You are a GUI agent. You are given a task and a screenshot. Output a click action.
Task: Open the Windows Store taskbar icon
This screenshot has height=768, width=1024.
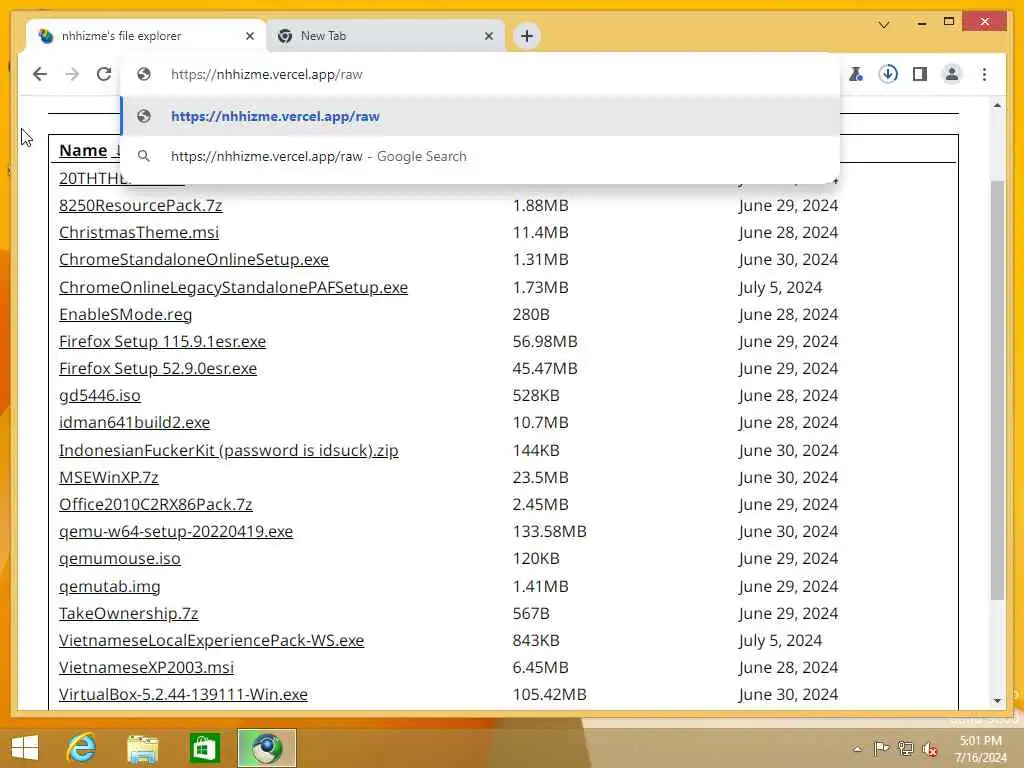click(204, 748)
